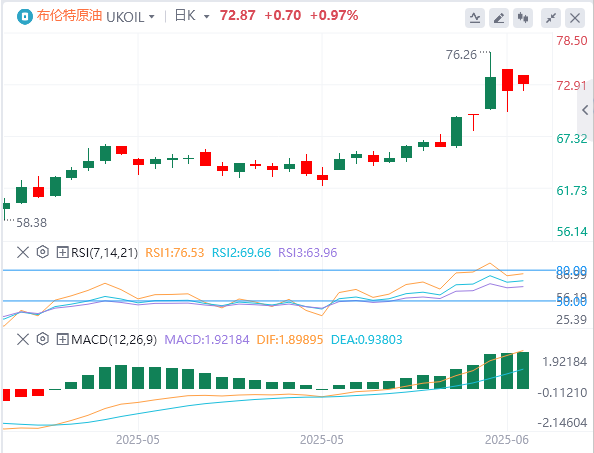Open the UKOIL symbol dropdown arrow
Viewport: 594px width, 453px height.
point(152,17)
